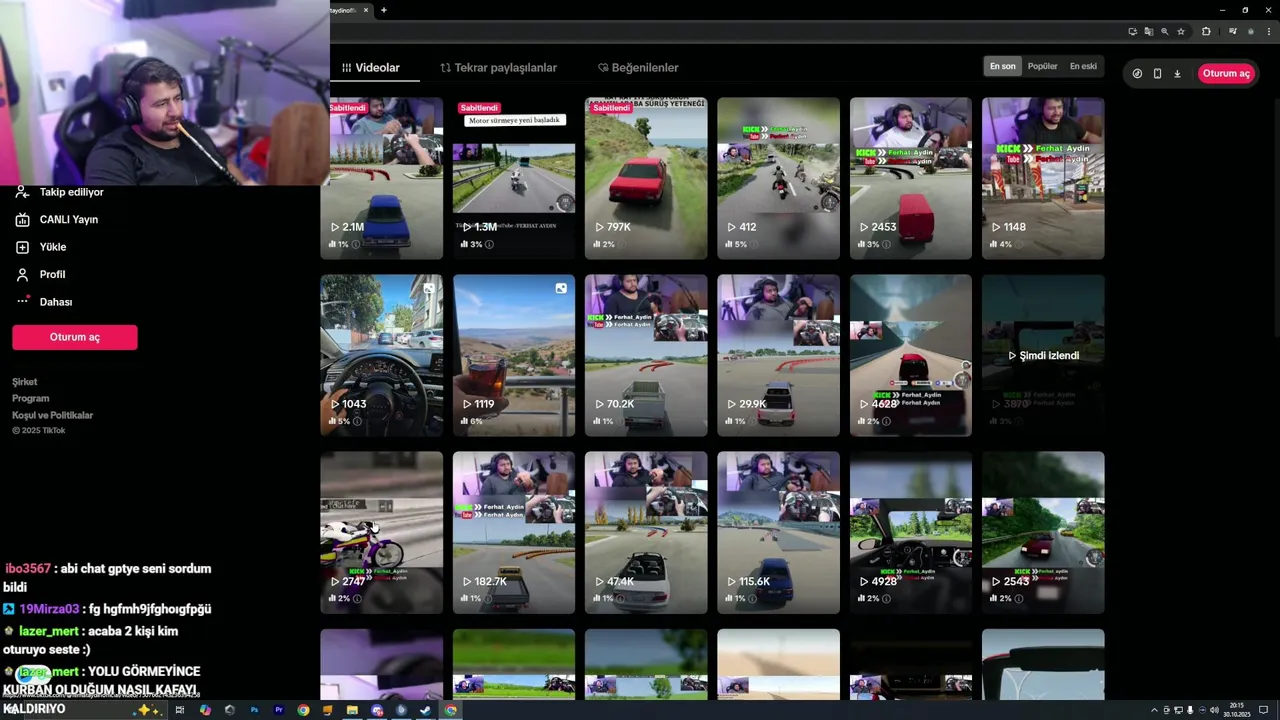Open a new browser tab with plus

coord(383,10)
